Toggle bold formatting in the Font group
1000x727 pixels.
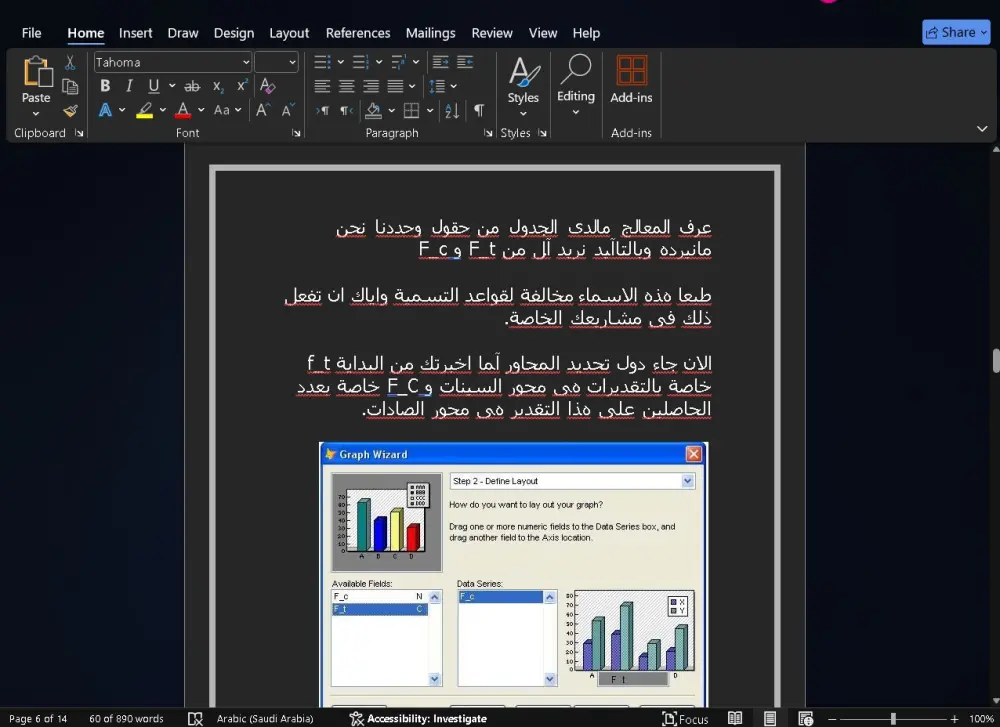tap(105, 86)
